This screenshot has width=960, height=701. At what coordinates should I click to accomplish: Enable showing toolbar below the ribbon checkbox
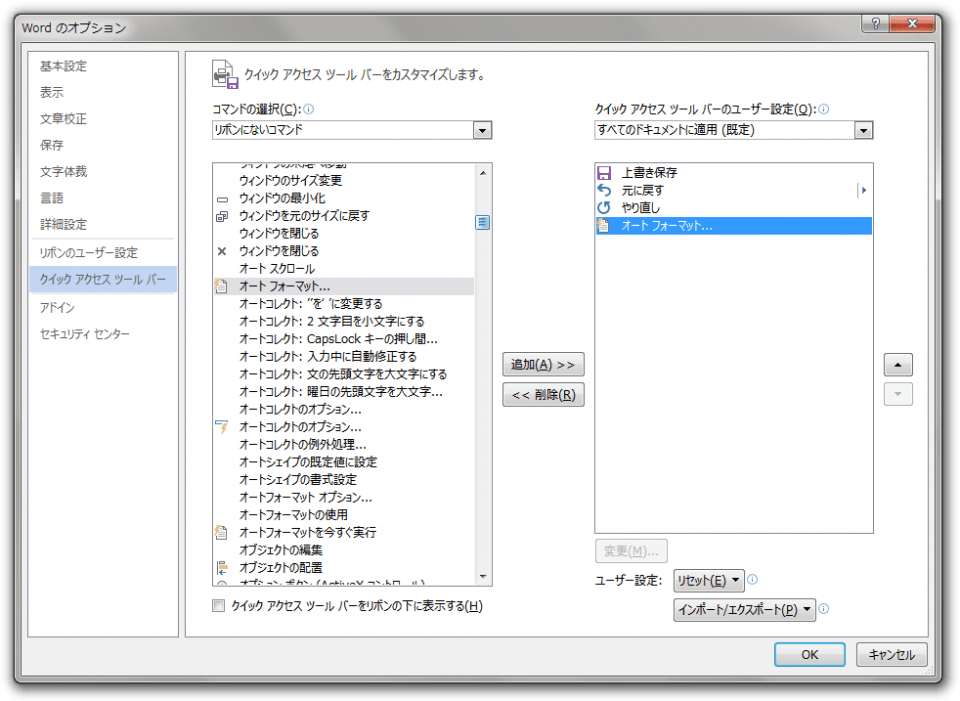tap(219, 605)
